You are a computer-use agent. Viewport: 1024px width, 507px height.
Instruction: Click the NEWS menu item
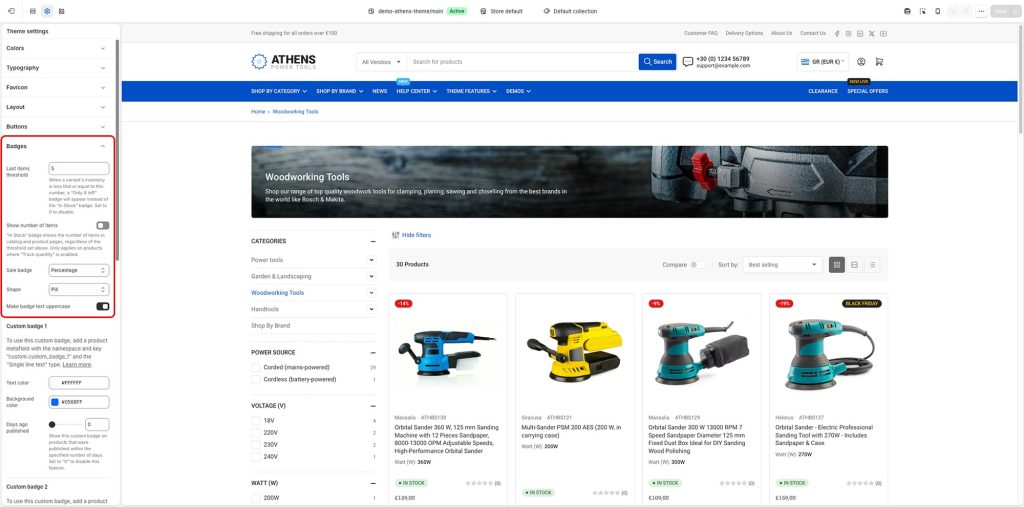[380, 91]
